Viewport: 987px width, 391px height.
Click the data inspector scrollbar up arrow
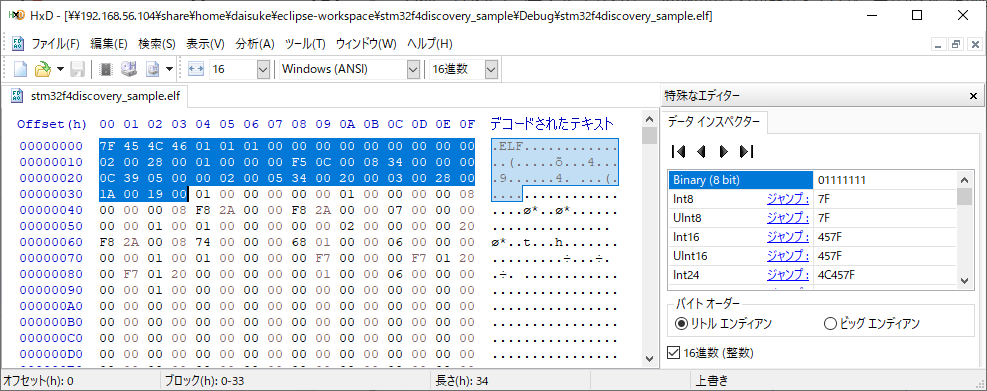pos(964,179)
